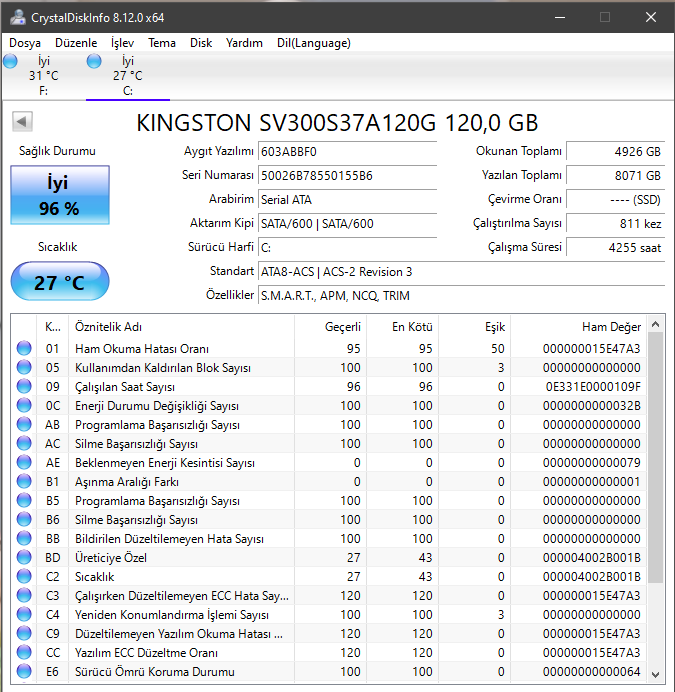Open the İşlev menu

click(x=122, y=43)
